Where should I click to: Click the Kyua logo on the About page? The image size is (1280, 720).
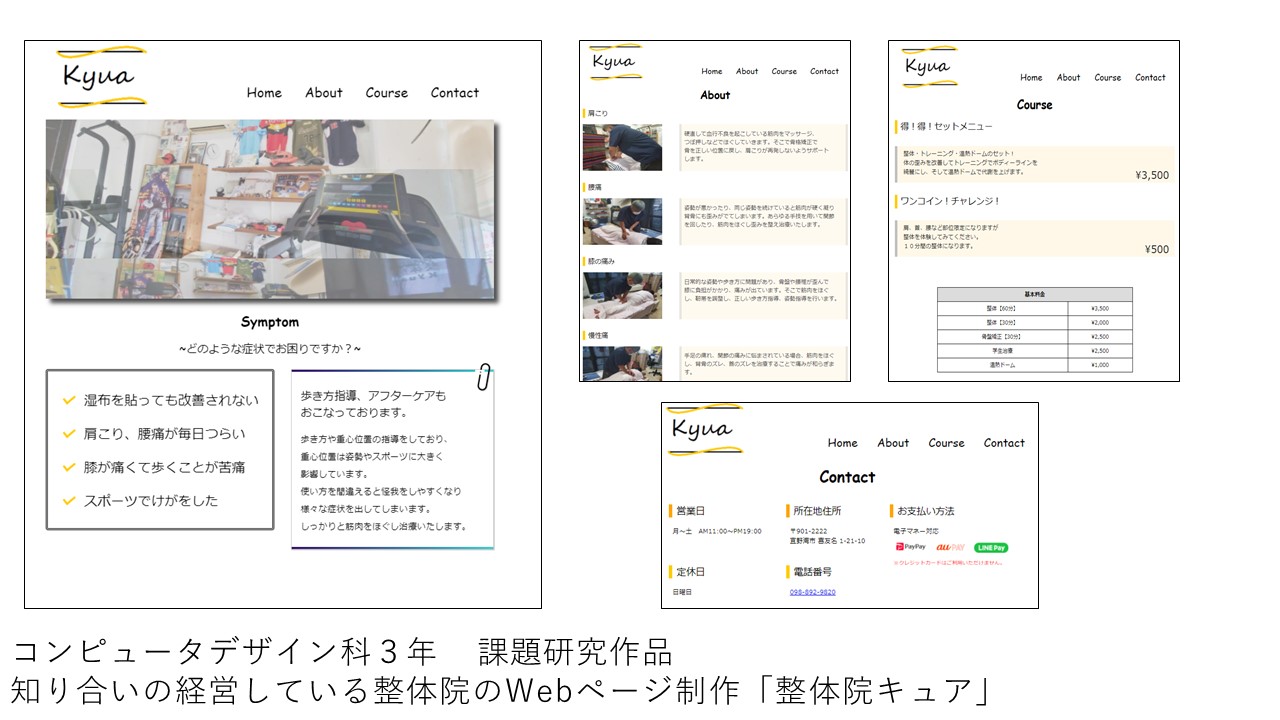tap(615, 62)
